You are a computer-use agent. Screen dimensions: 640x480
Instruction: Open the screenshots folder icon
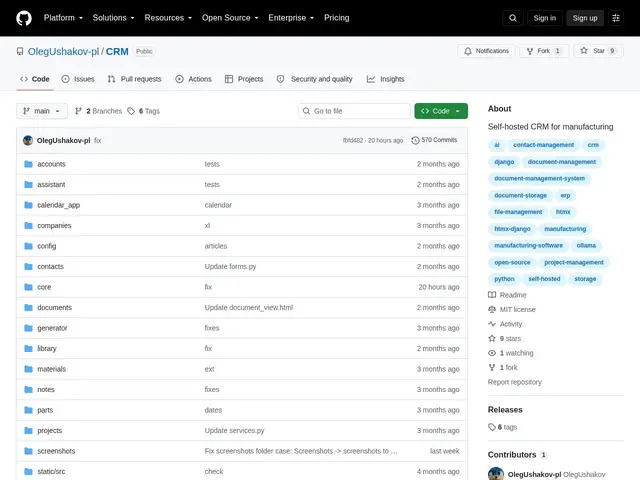28,451
